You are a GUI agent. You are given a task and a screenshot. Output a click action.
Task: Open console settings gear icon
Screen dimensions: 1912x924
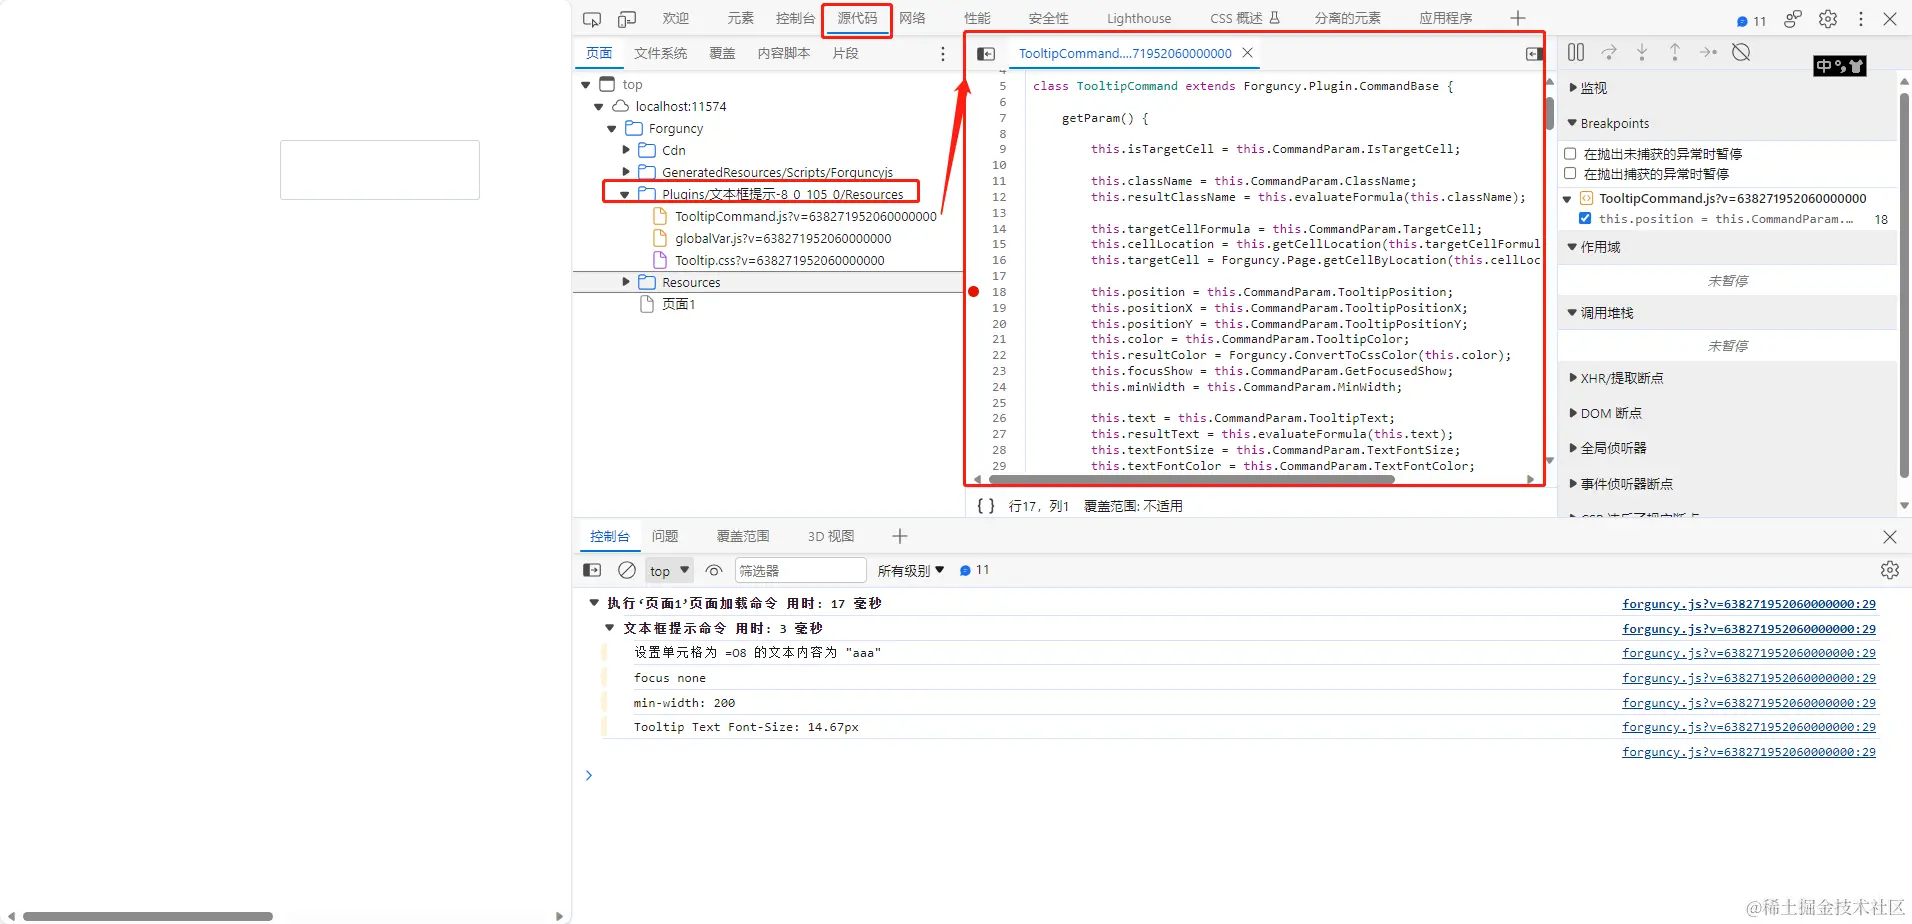point(1889,570)
